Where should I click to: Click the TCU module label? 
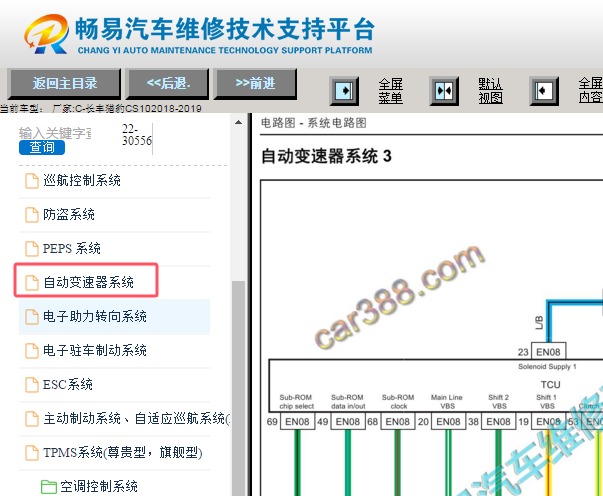coord(551,385)
